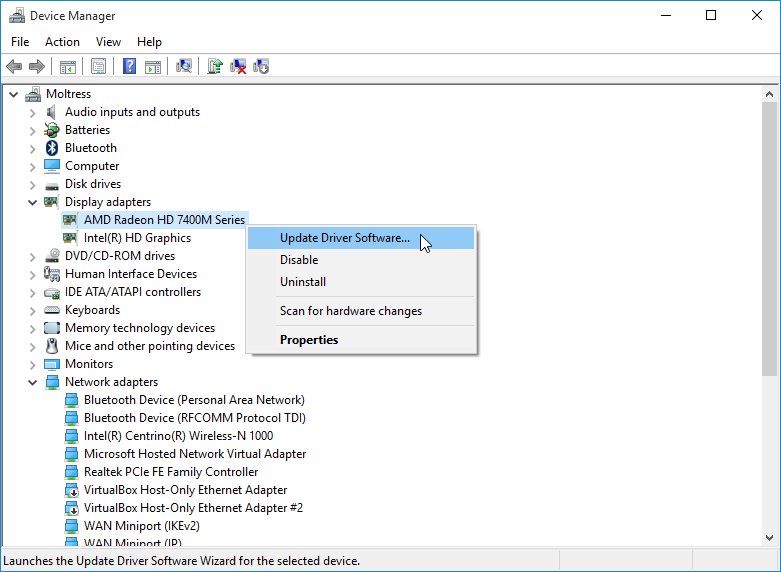The height and width of the screenshot is (572, 781).
Task: Click the scrollbar down arrow
Action: (x=769, y=538)
